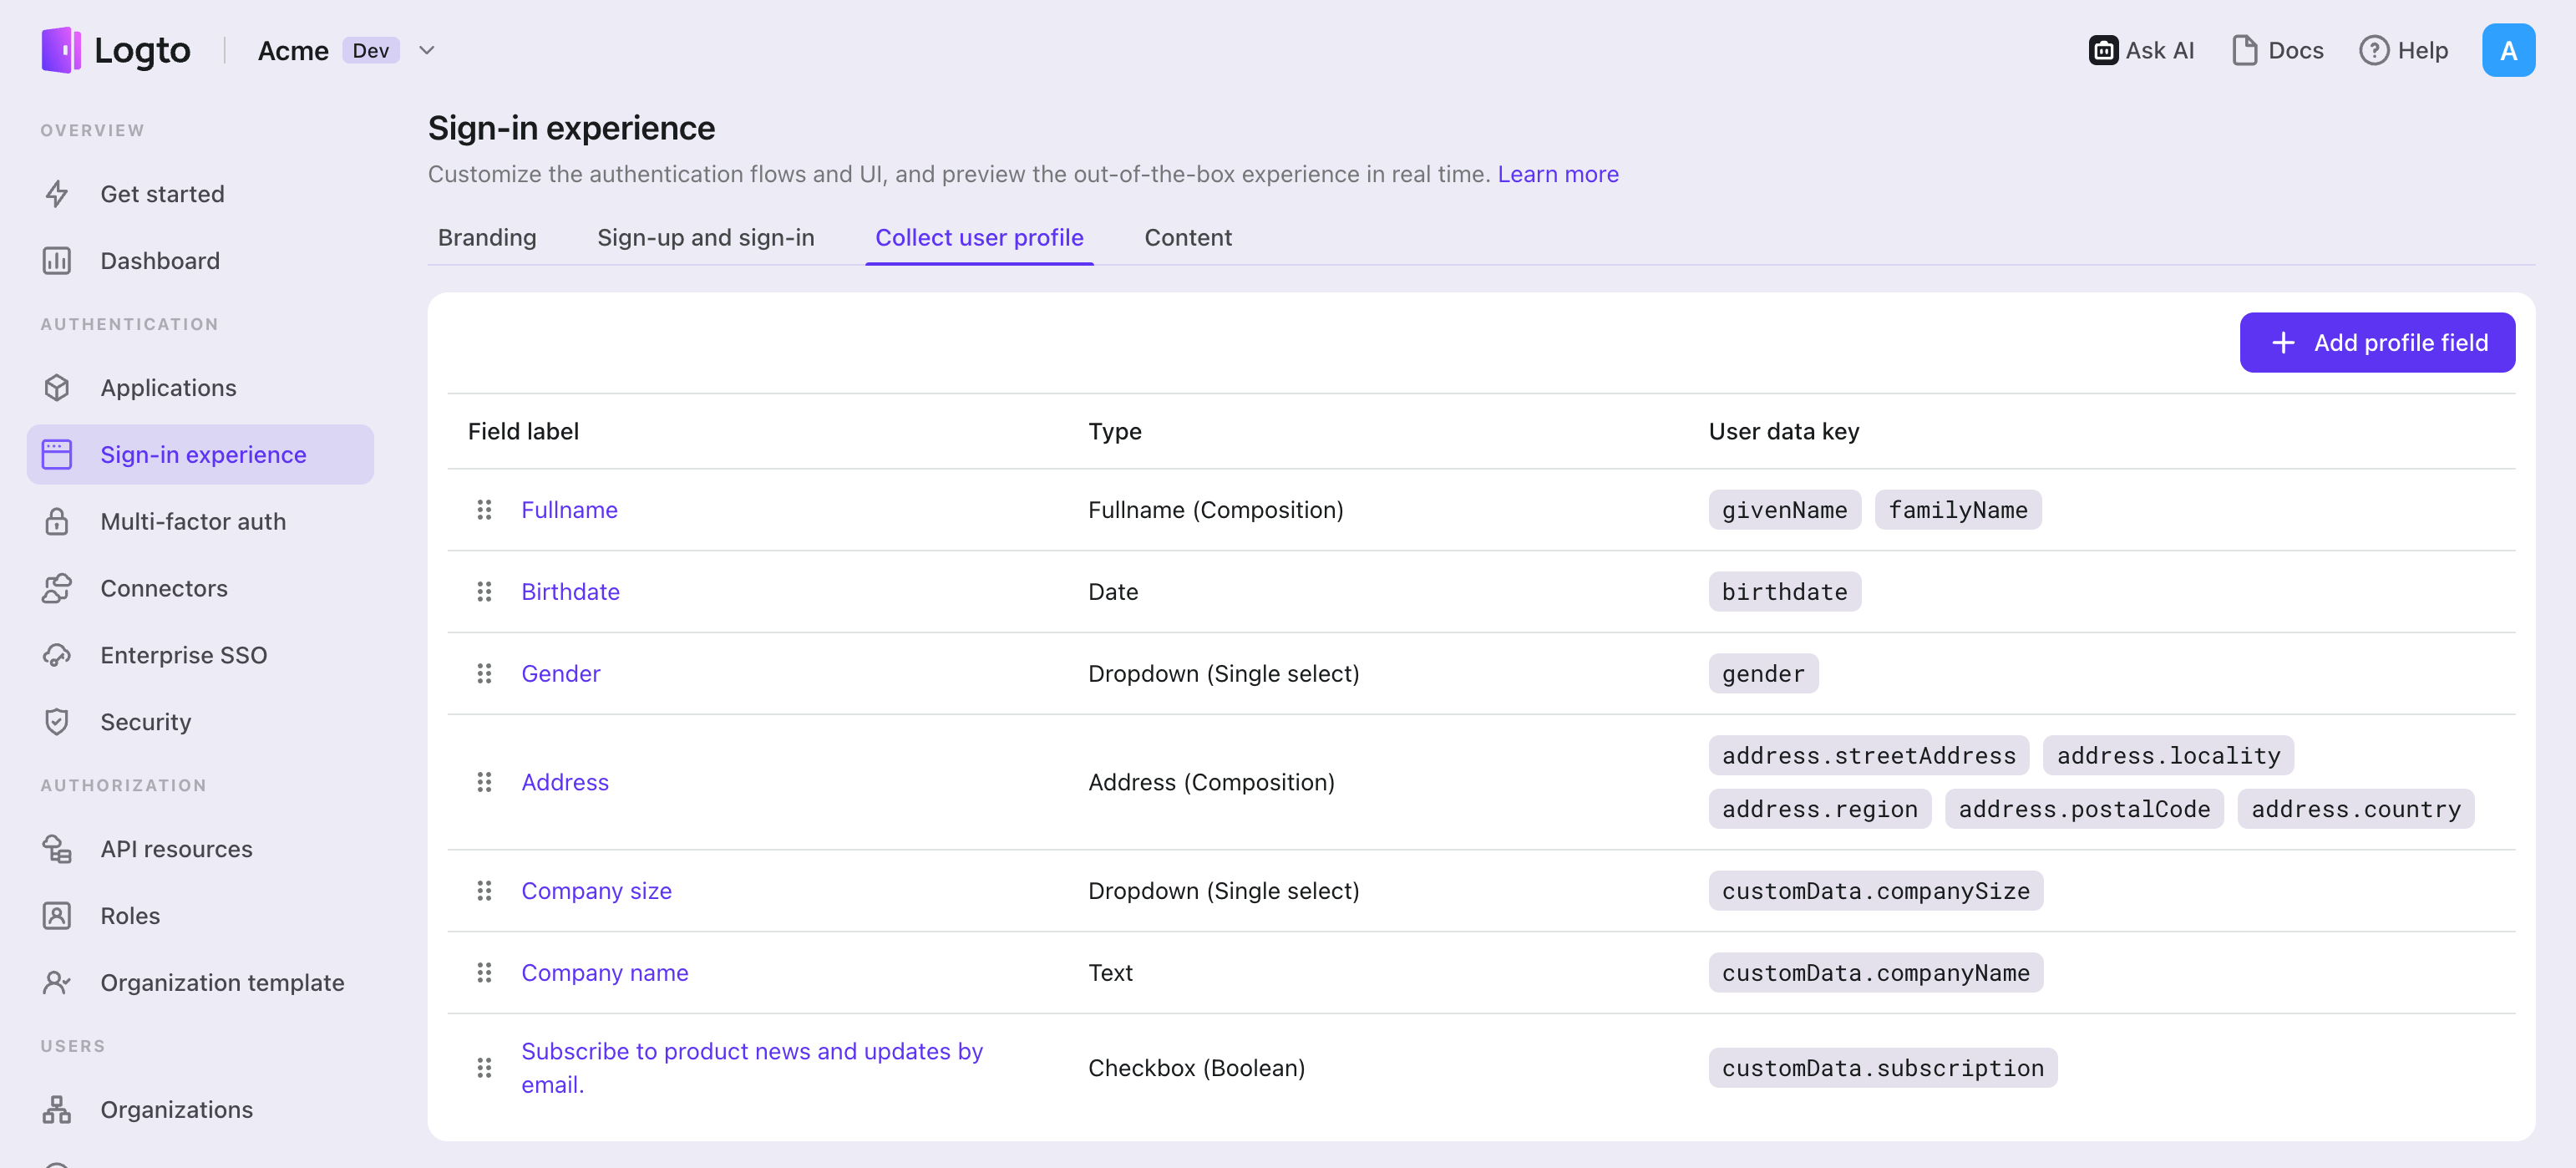Image resolution: width=2576 pixels, height=1168 pixels.
Task: Click the Help label in header
Action: tap(2422, 50)
